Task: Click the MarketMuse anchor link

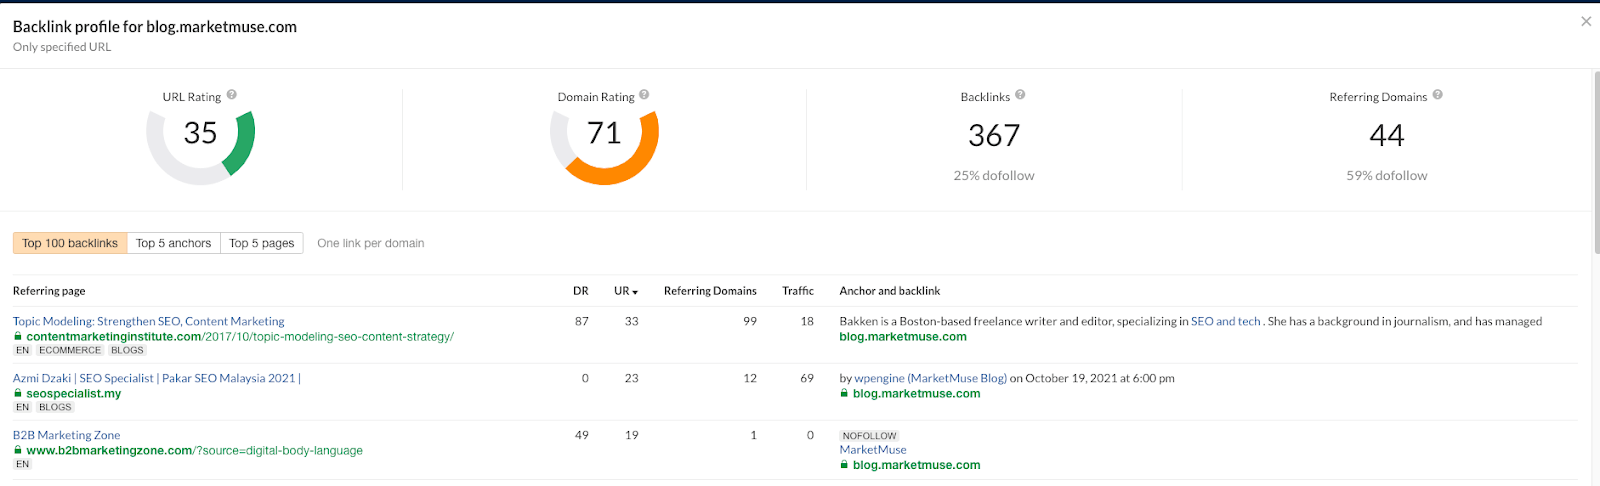Action: pyautogui.click(x=873, y=450)
